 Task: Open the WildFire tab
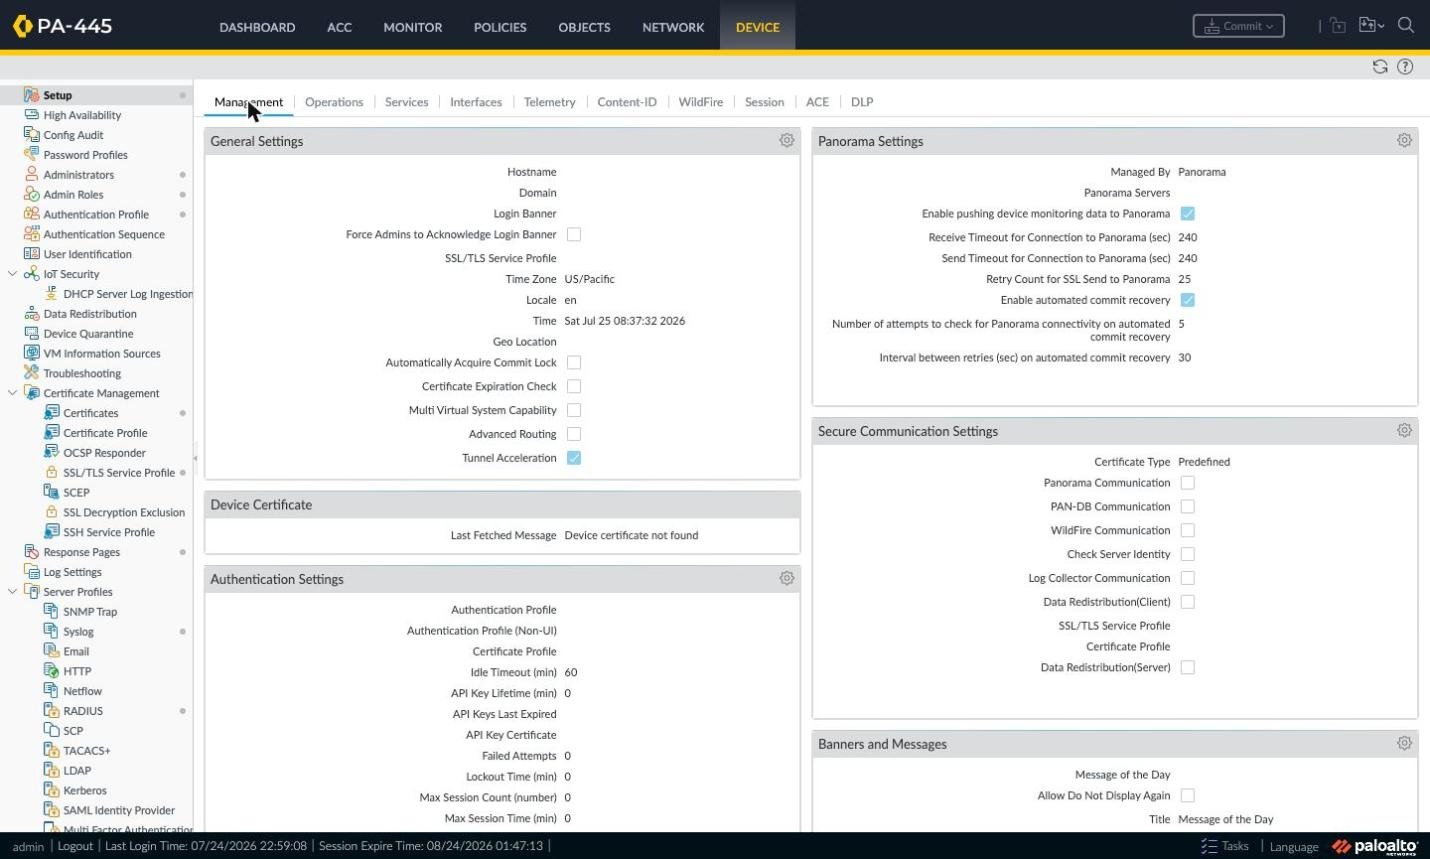700,102
